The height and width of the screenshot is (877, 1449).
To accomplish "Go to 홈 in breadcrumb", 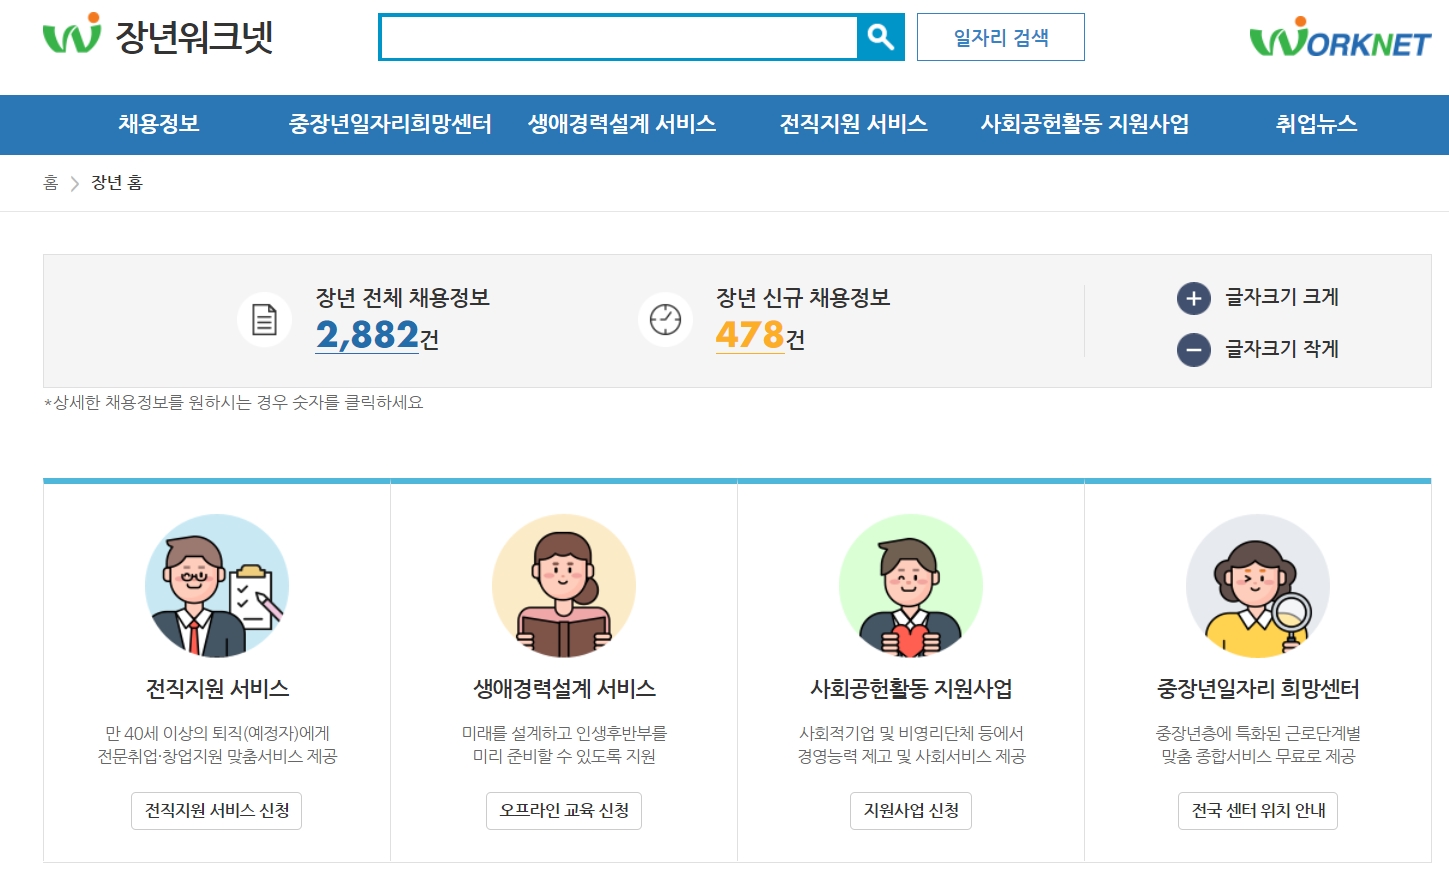I will tap(51, 182).
